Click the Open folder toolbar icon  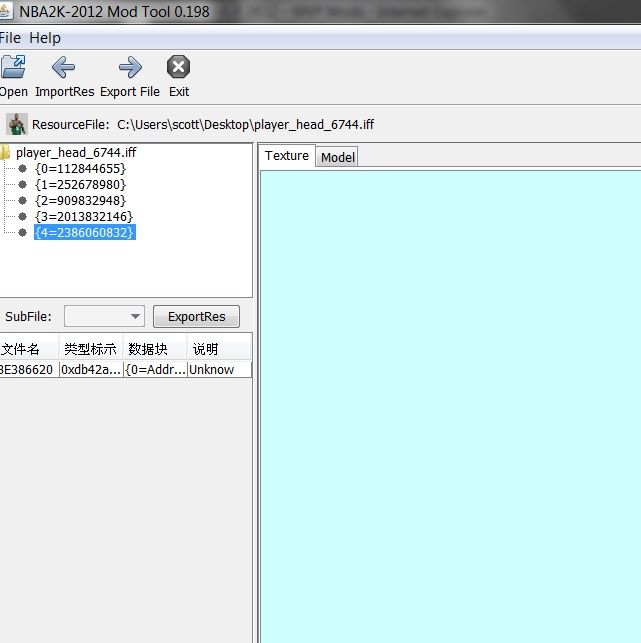(13, 67)
